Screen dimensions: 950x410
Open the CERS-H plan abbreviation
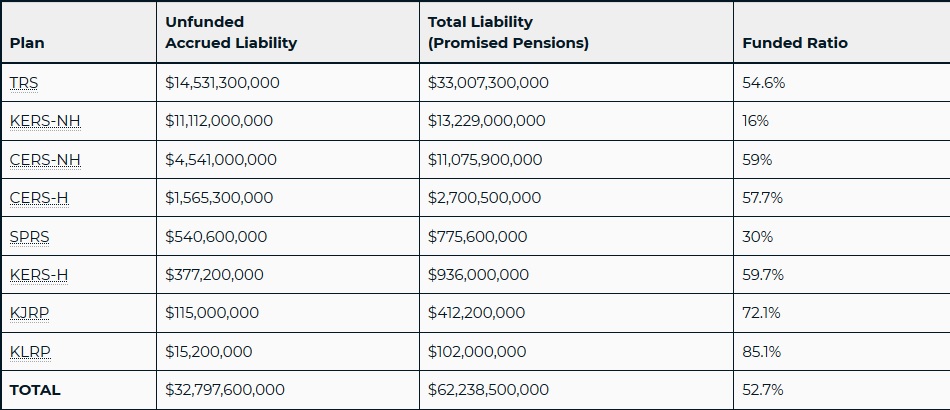click(x=39, y=198)
